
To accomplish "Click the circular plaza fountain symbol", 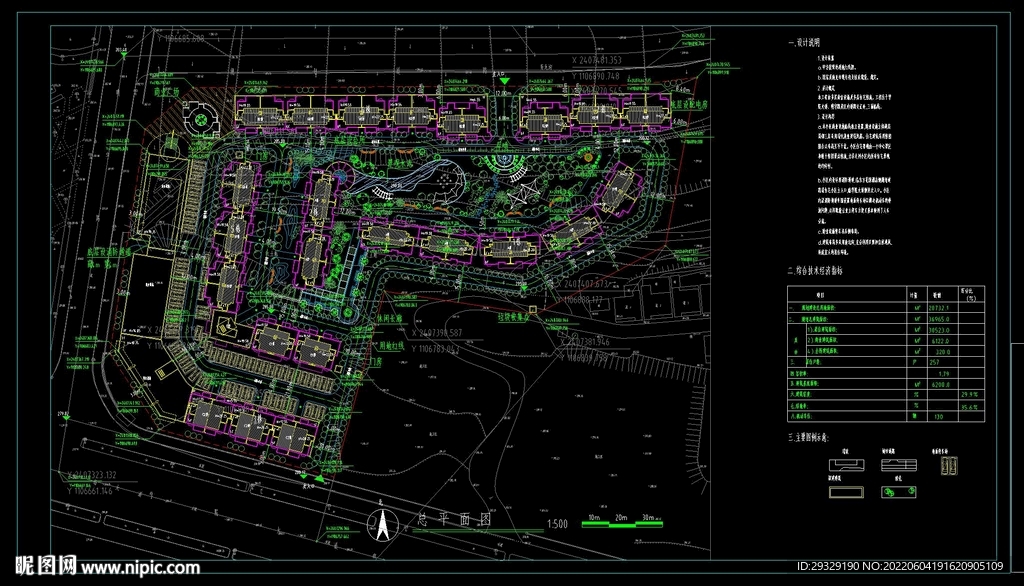I will click(x=201, y=120).
